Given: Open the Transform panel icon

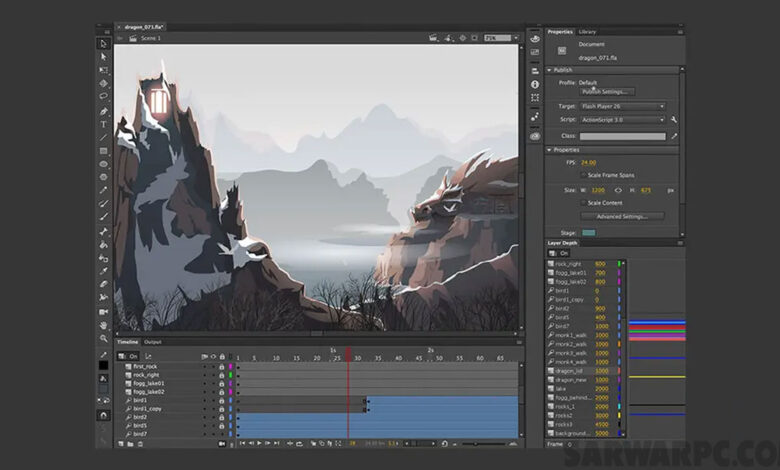Looking at the screenshot, I should [535, 97].
